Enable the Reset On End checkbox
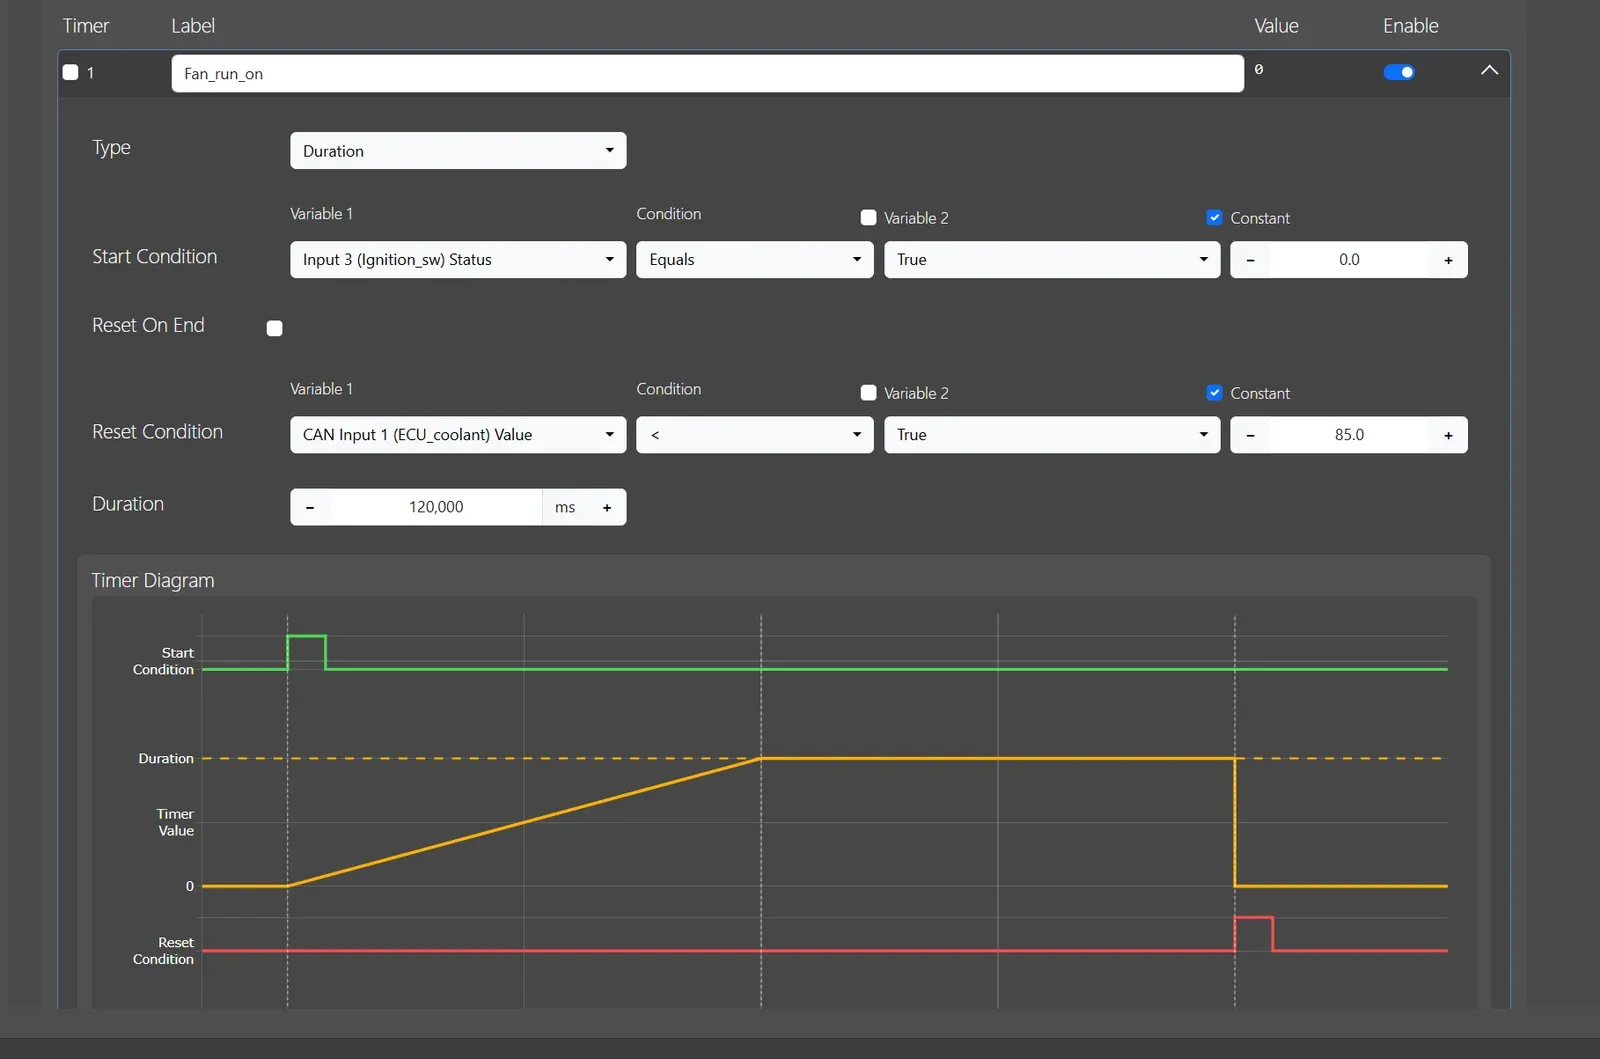 point(275,328)
